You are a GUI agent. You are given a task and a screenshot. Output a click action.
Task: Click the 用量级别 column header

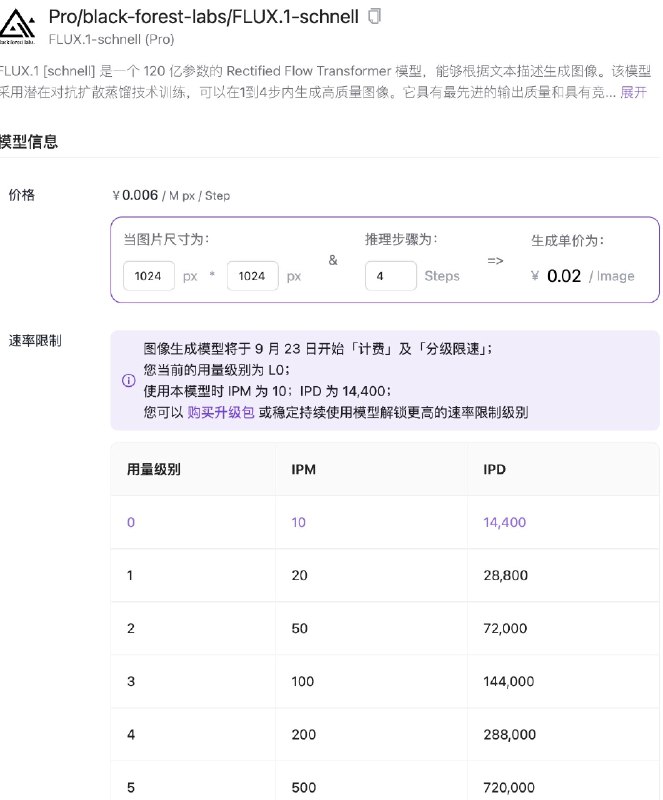click(154, 469)
